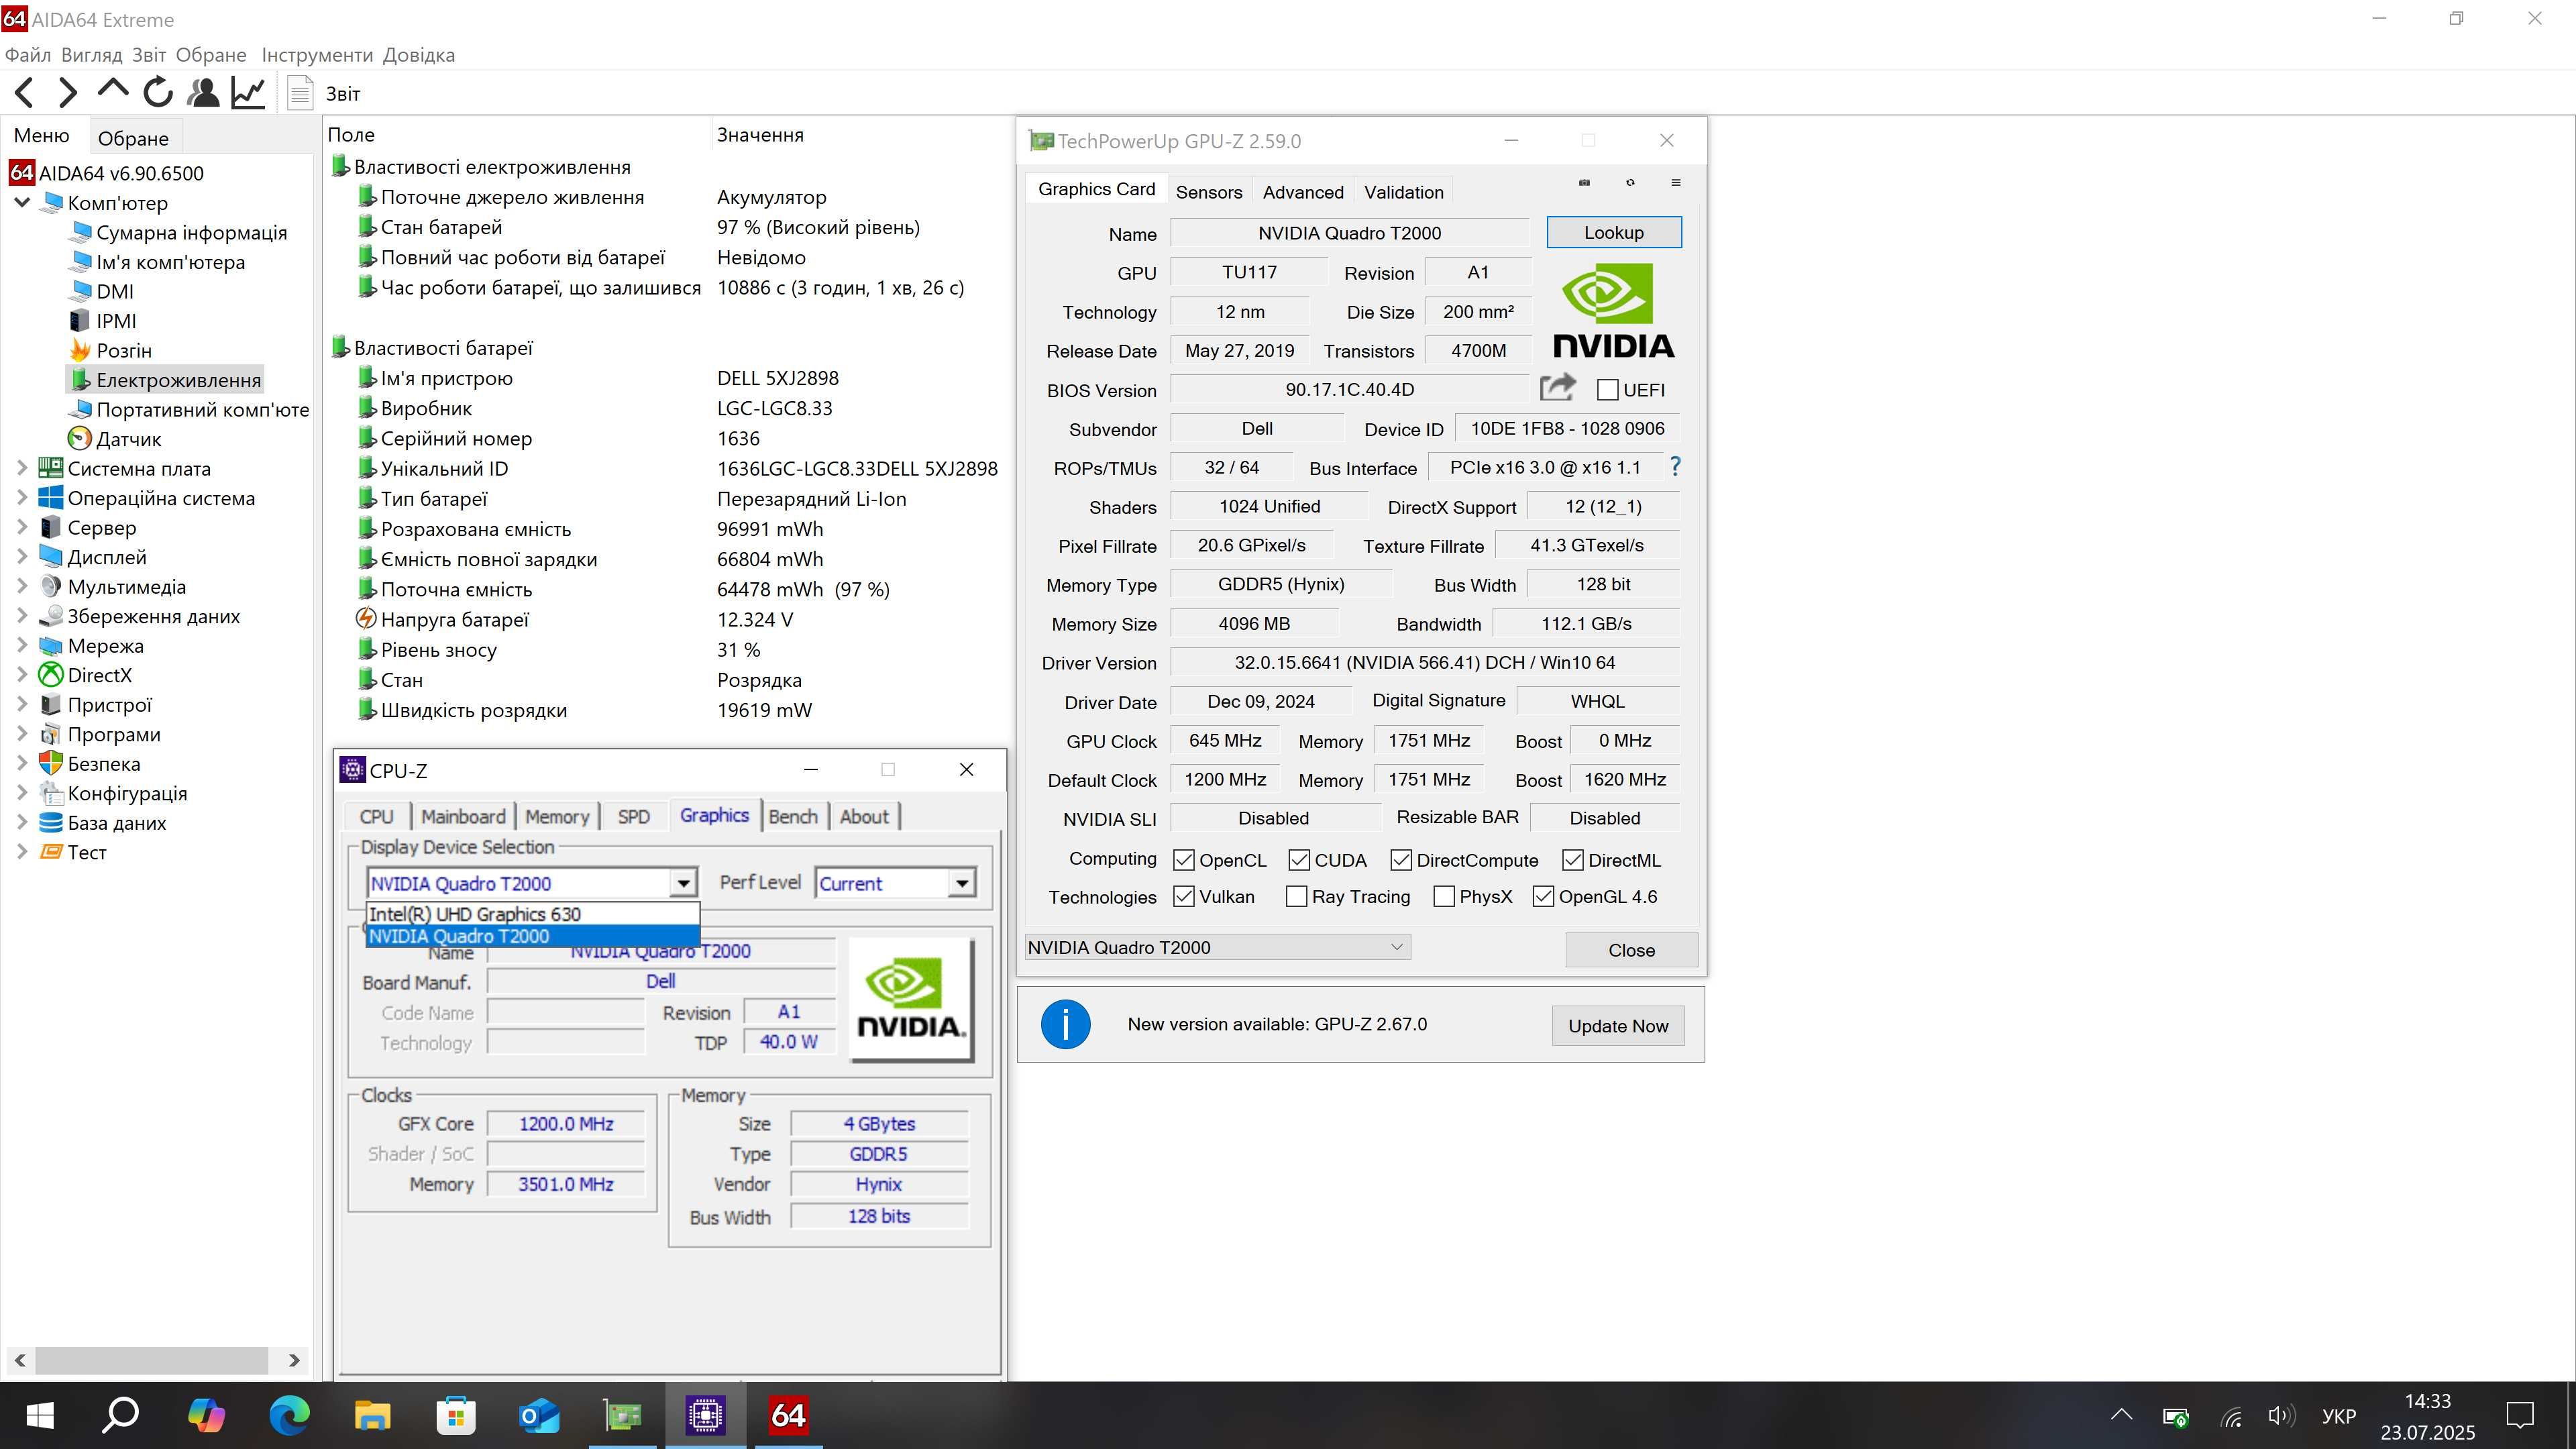Expand the Операційна система tree node
Viewport: 2576px width, 1449px height.
pyautogui.click(x=22, y=497)
